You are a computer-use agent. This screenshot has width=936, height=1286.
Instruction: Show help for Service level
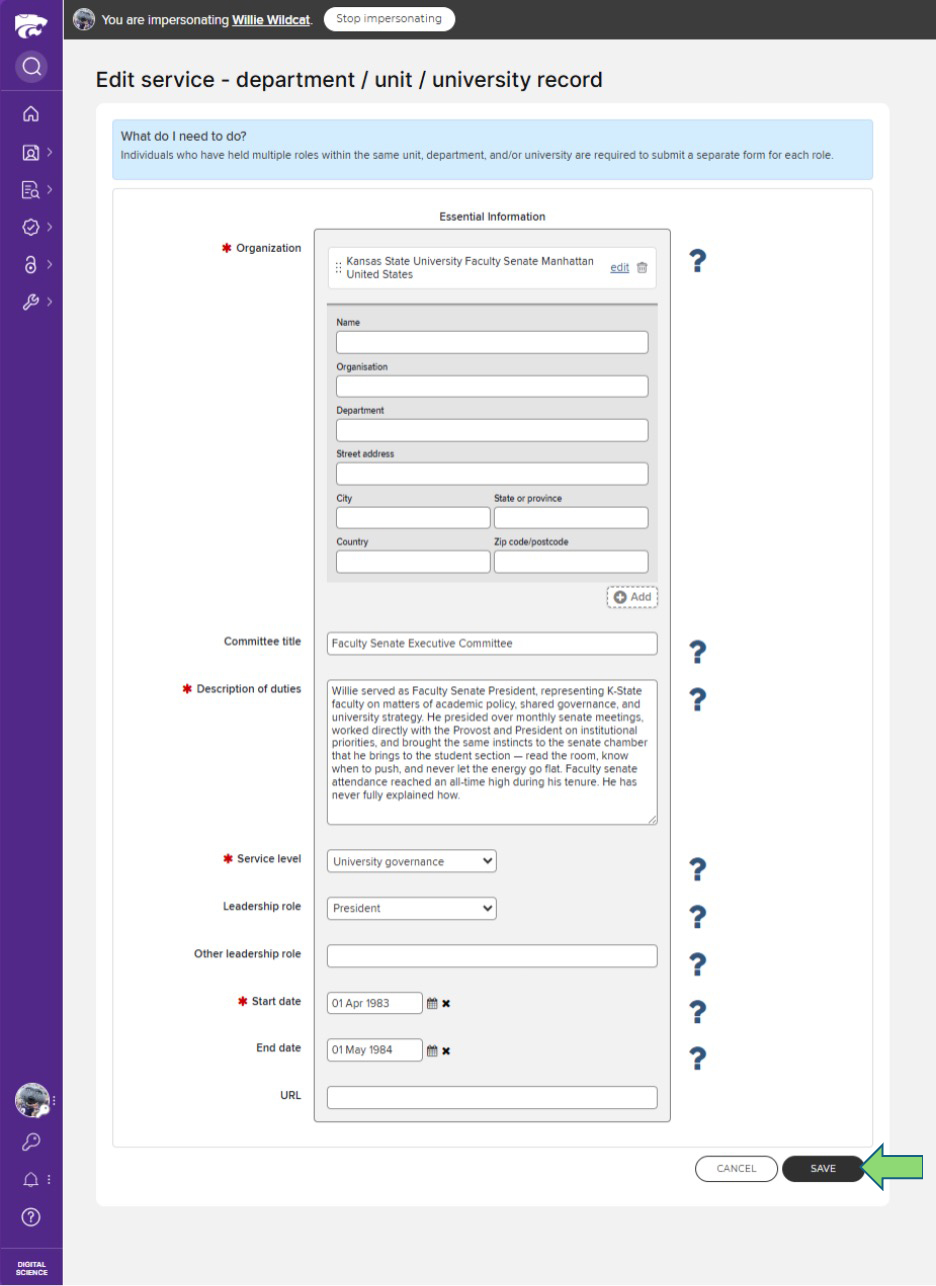coord(700,870)
